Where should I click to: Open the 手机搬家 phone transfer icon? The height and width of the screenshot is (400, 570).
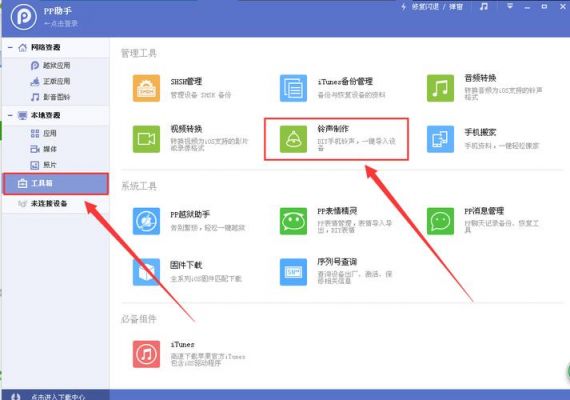pyautogui.click(x=440, y=139)
